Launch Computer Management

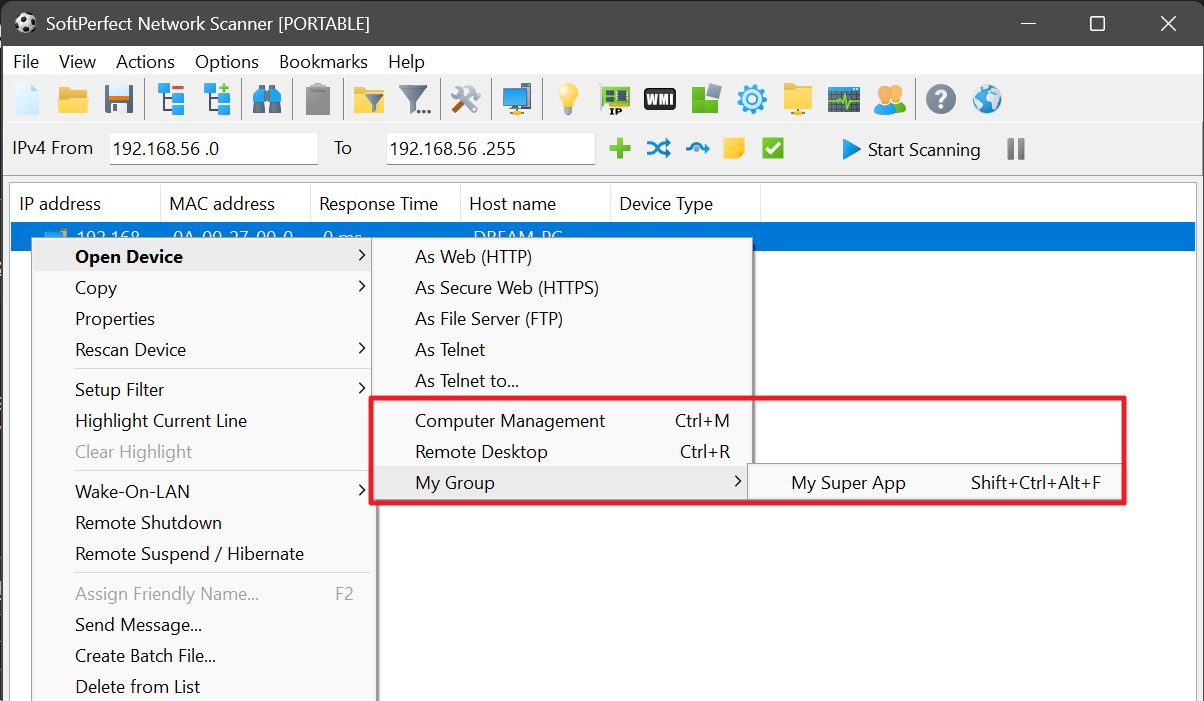click(561, 421)
